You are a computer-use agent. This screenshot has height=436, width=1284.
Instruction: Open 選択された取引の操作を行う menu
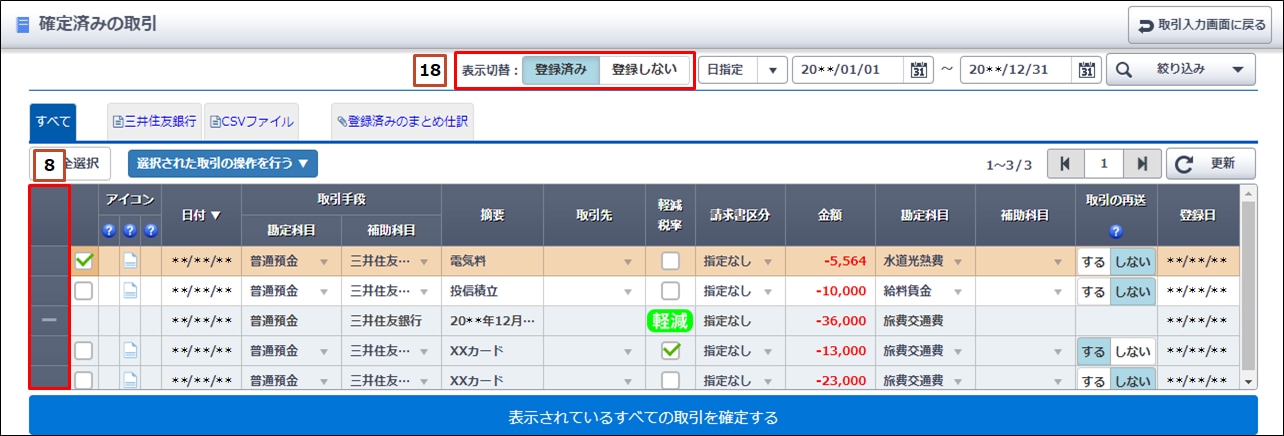pyautogui.click(x=223, y=163)
